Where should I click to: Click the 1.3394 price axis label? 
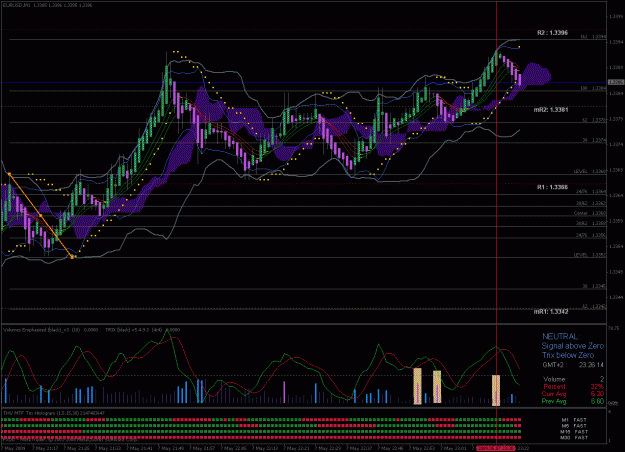point(616,41)
